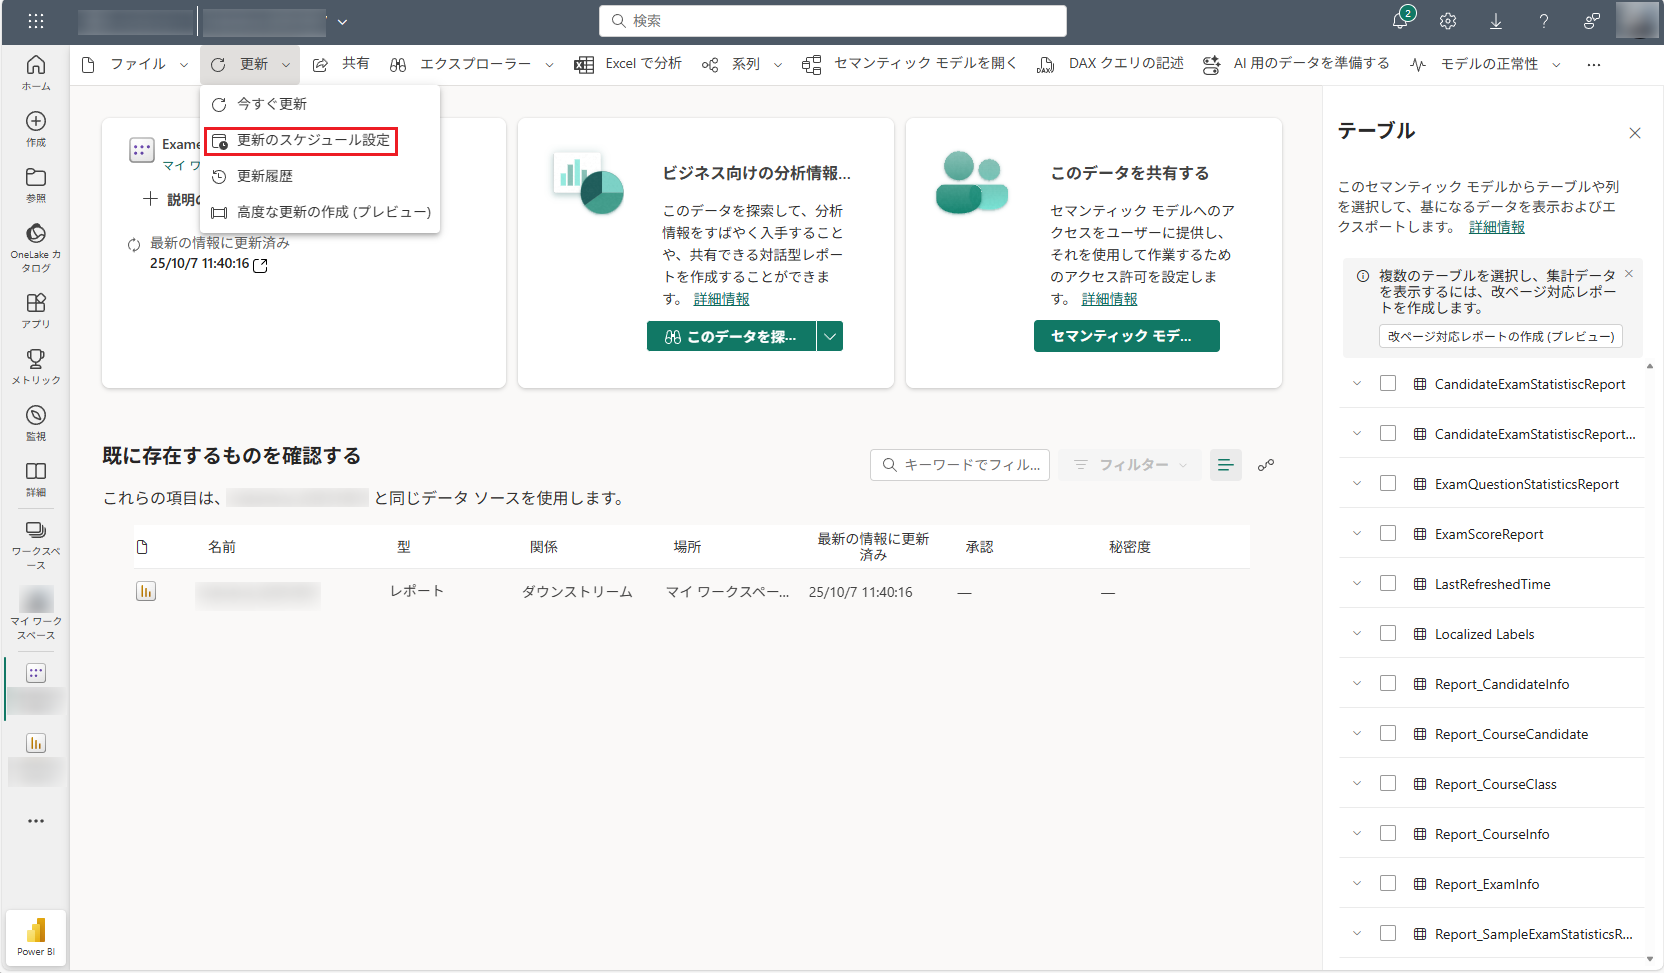Image resolution: width=1664 pixels, height=973 pixels.
Task: Check the ExamScoreReport table checkbox
Action: [1388, 533]
